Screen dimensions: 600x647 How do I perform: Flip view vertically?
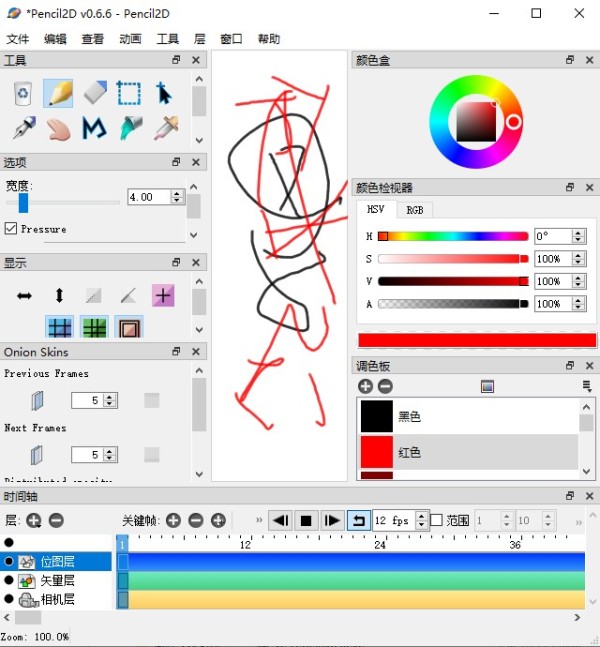[x=59, y=295]
